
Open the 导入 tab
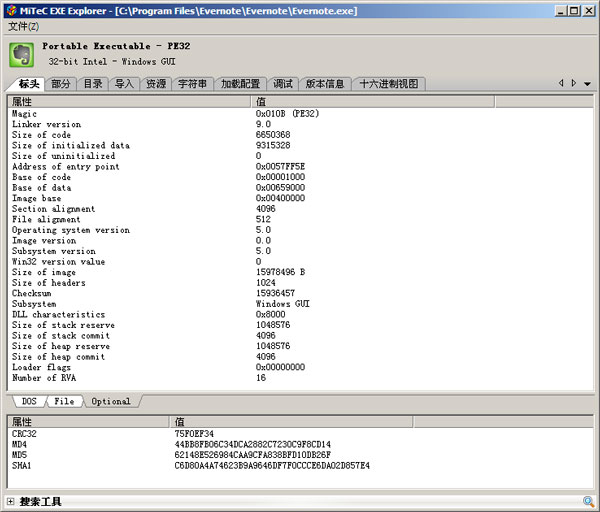124,84
